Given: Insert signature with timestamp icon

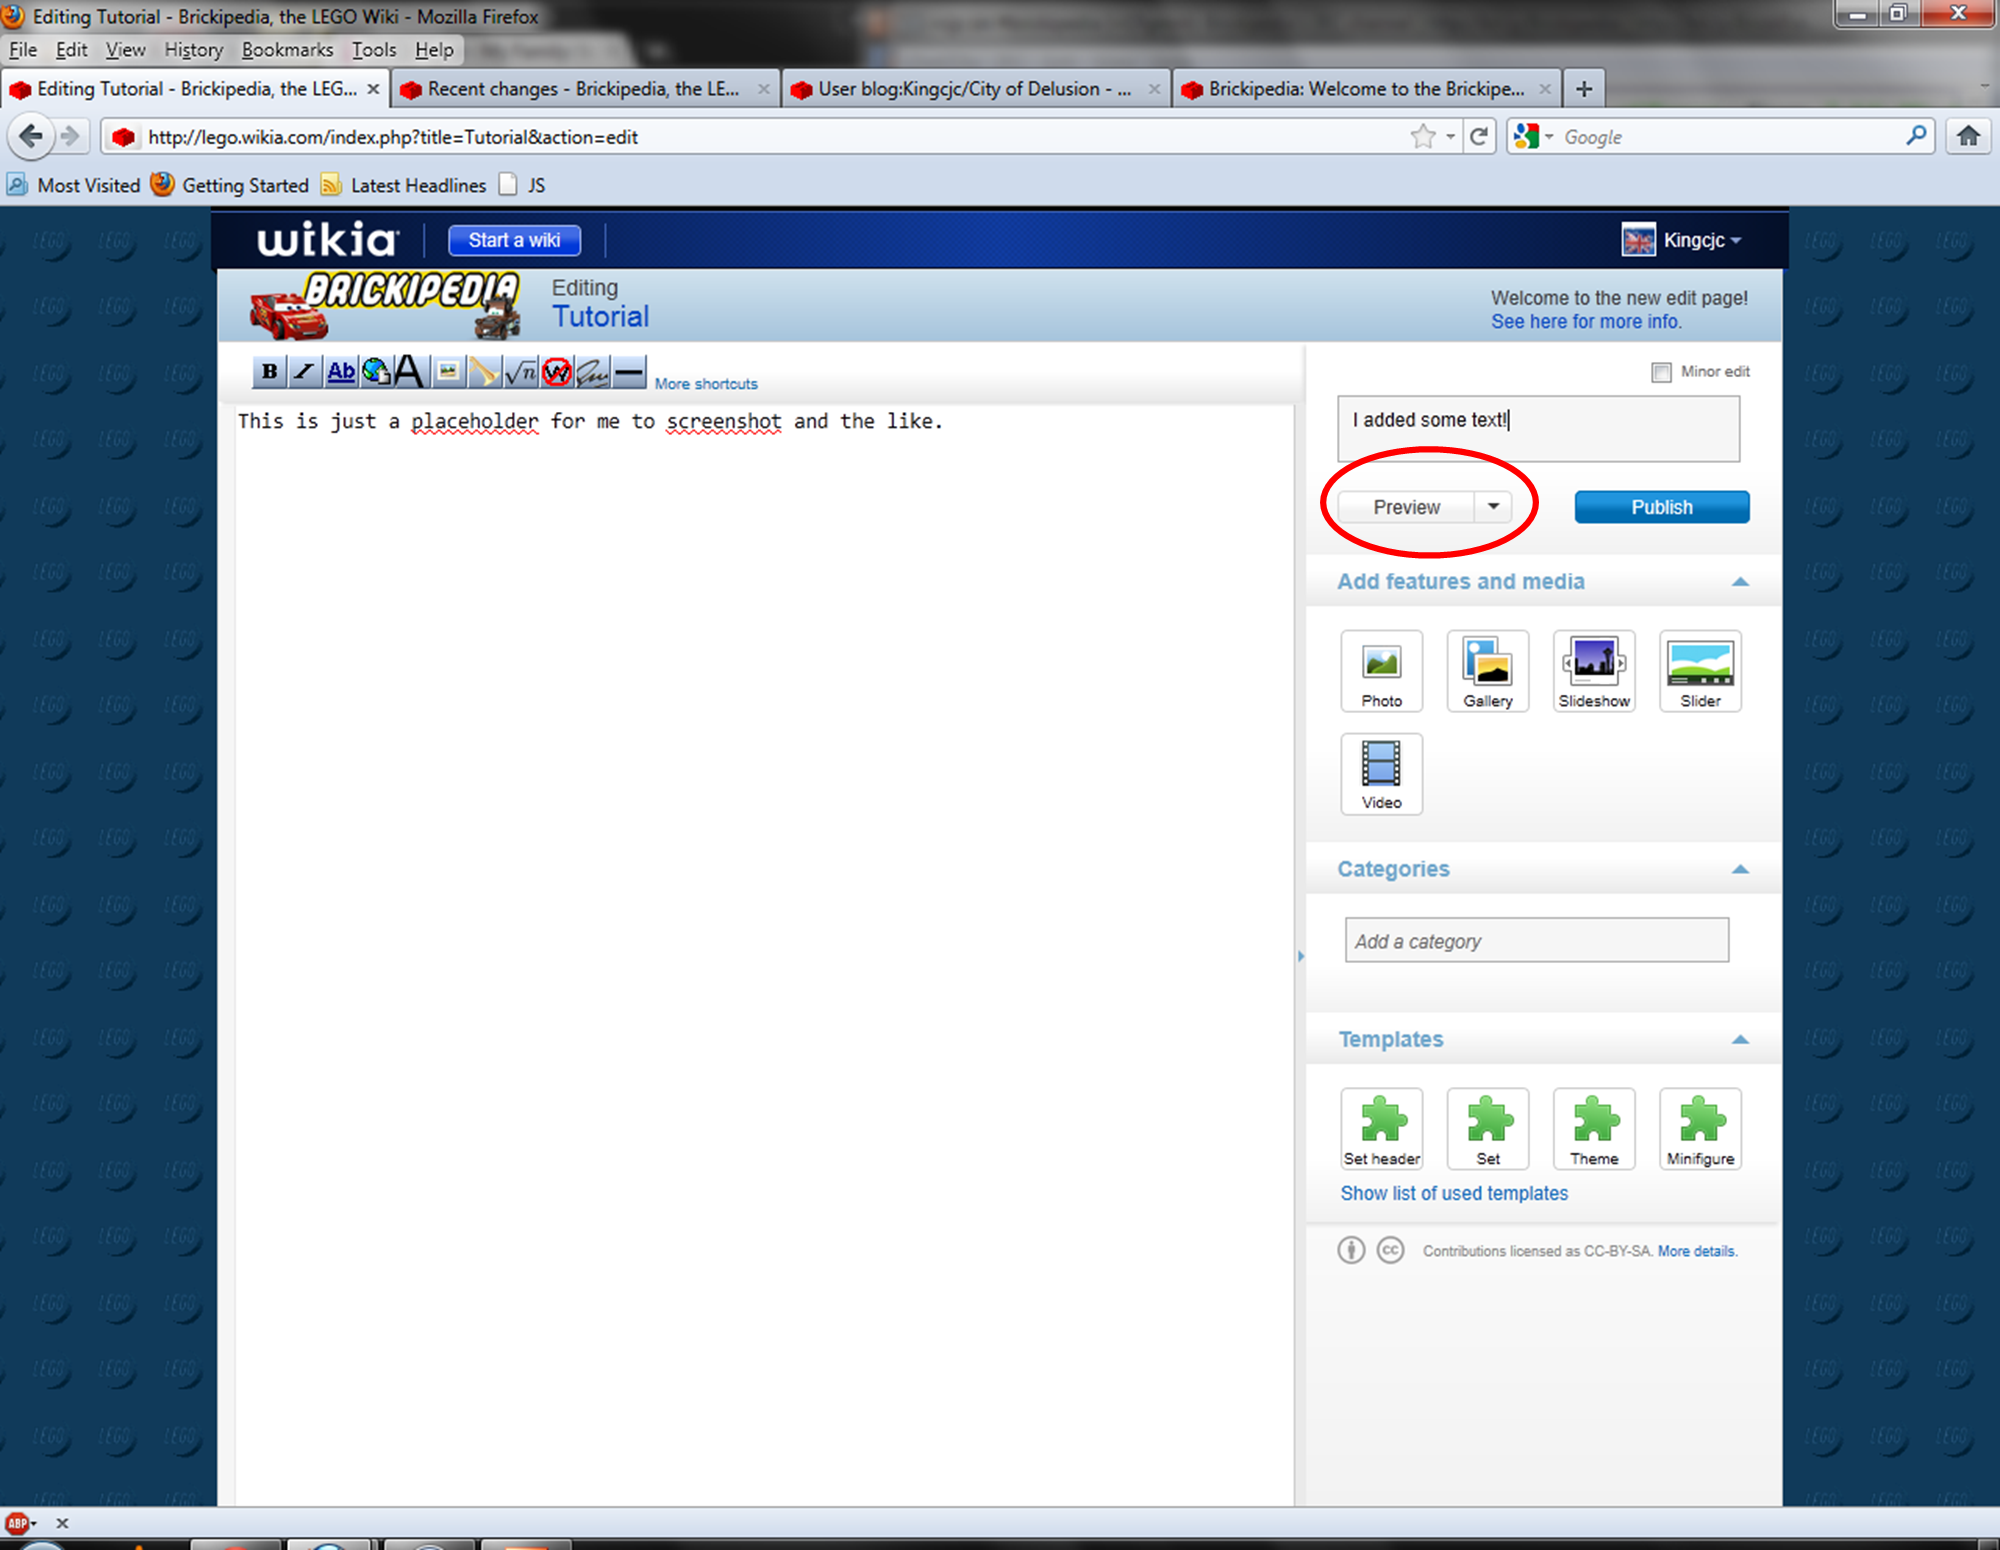Looking at the screenshot, I should [592, 372].
